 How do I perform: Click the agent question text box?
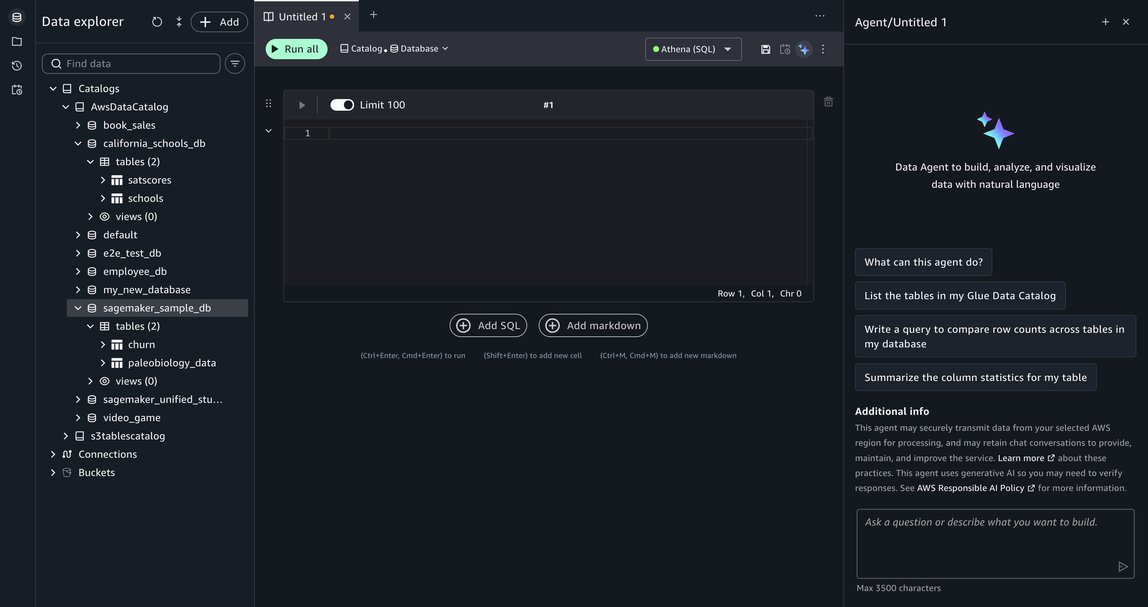point(995,545)
